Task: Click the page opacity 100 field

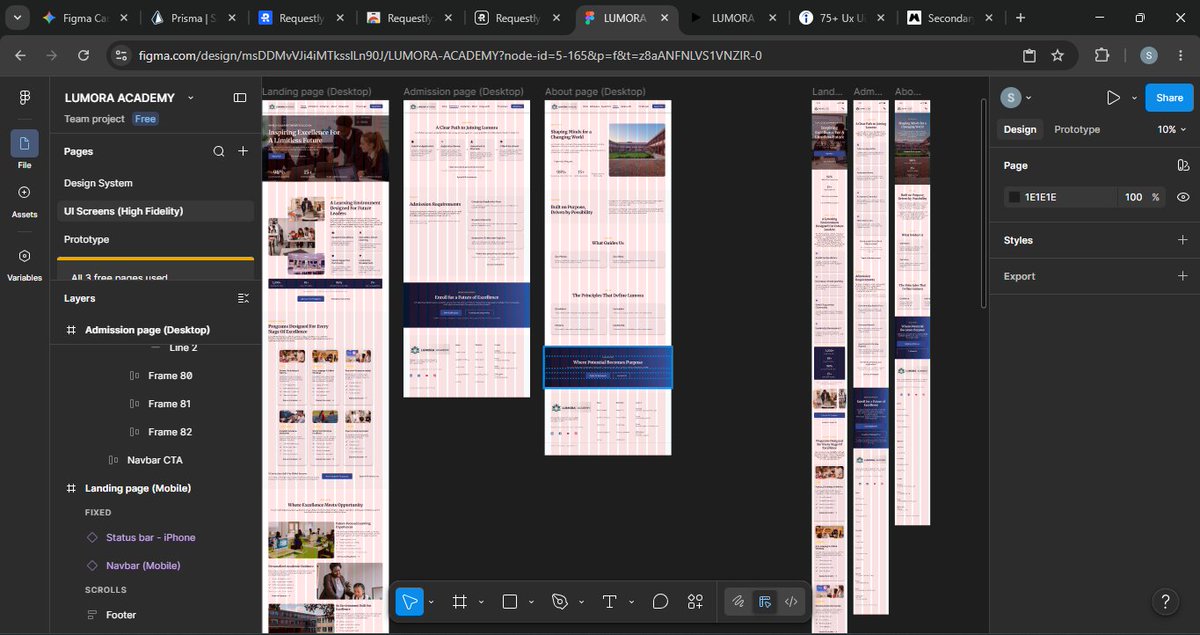Action: (1133, 197)
